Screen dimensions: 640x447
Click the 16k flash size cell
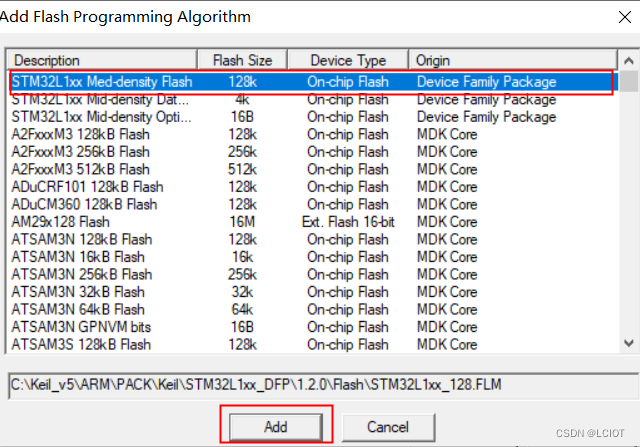click(242, 258)
